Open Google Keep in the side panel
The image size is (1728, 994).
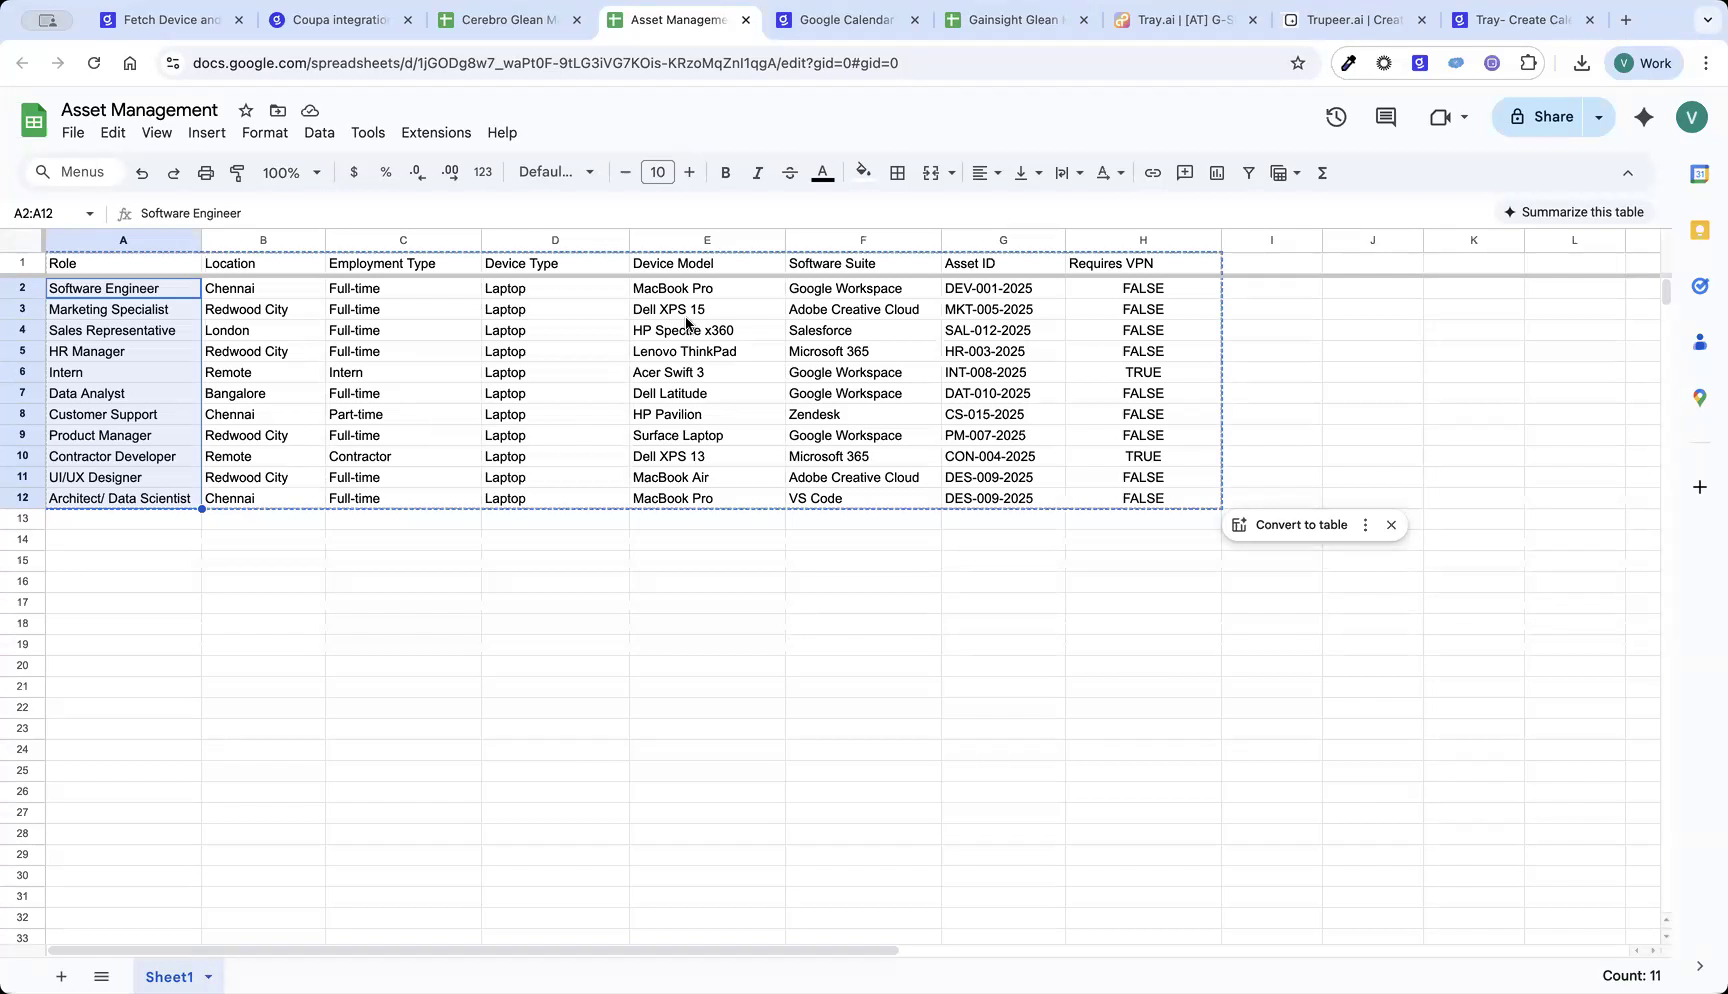(1699, 230)
